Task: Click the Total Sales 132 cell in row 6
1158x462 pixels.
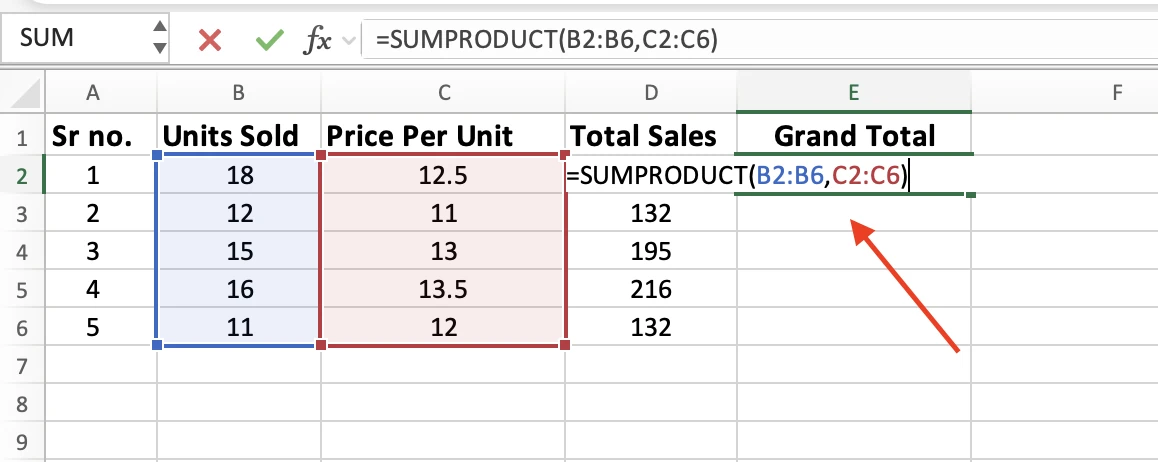Action: pos(651,328)
